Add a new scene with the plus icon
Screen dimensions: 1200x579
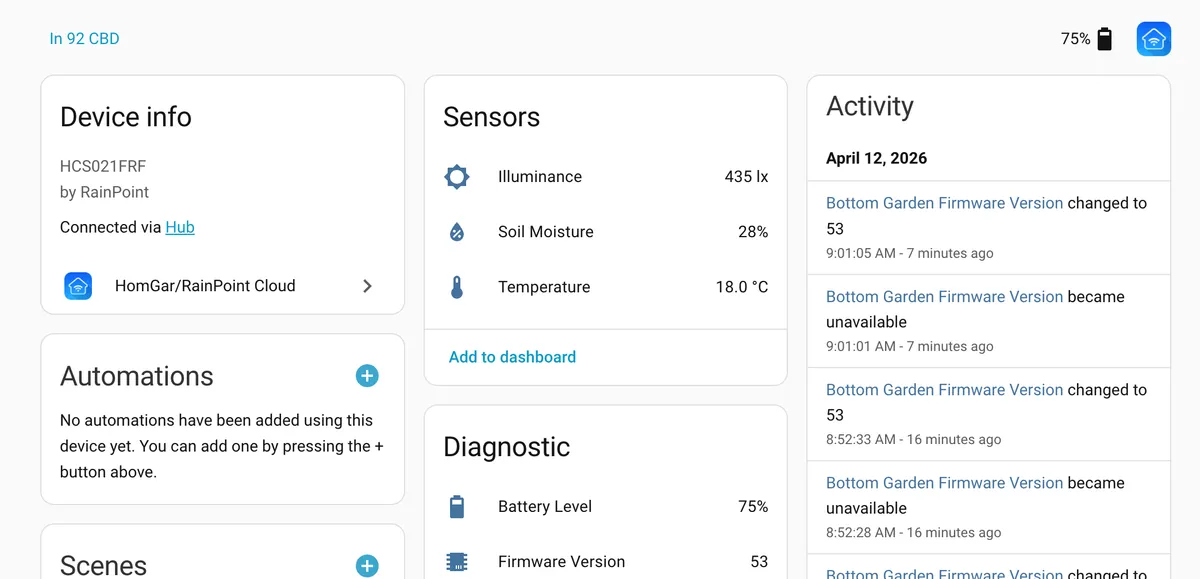point(367,566)
